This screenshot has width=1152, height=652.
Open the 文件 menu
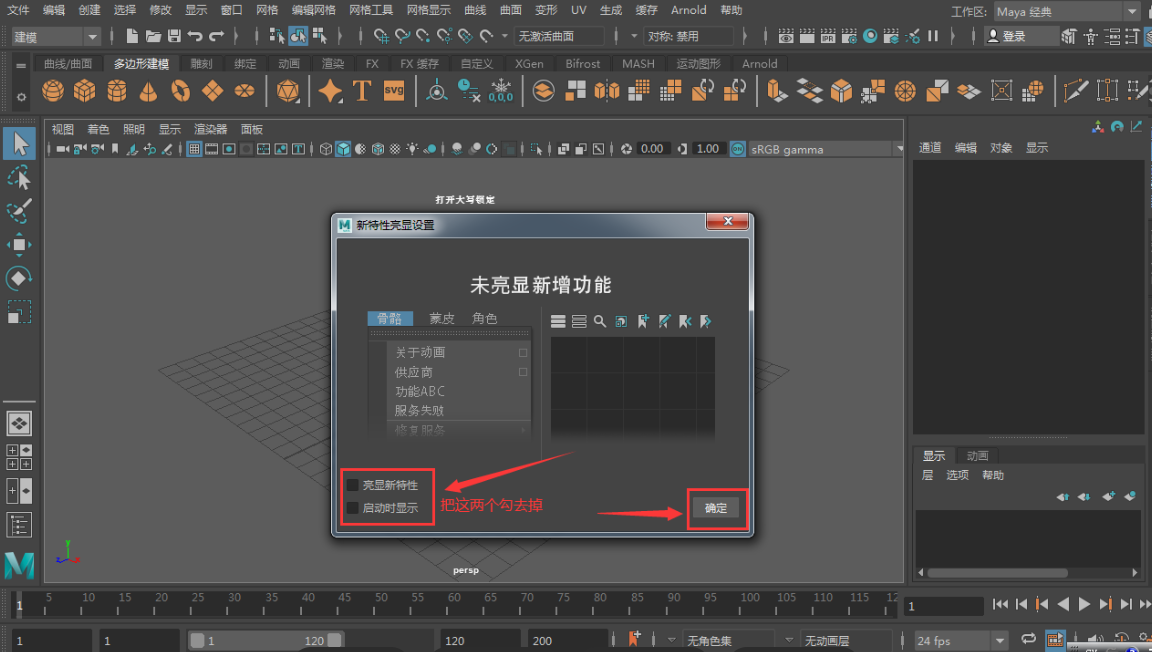[x=18, y=10]
